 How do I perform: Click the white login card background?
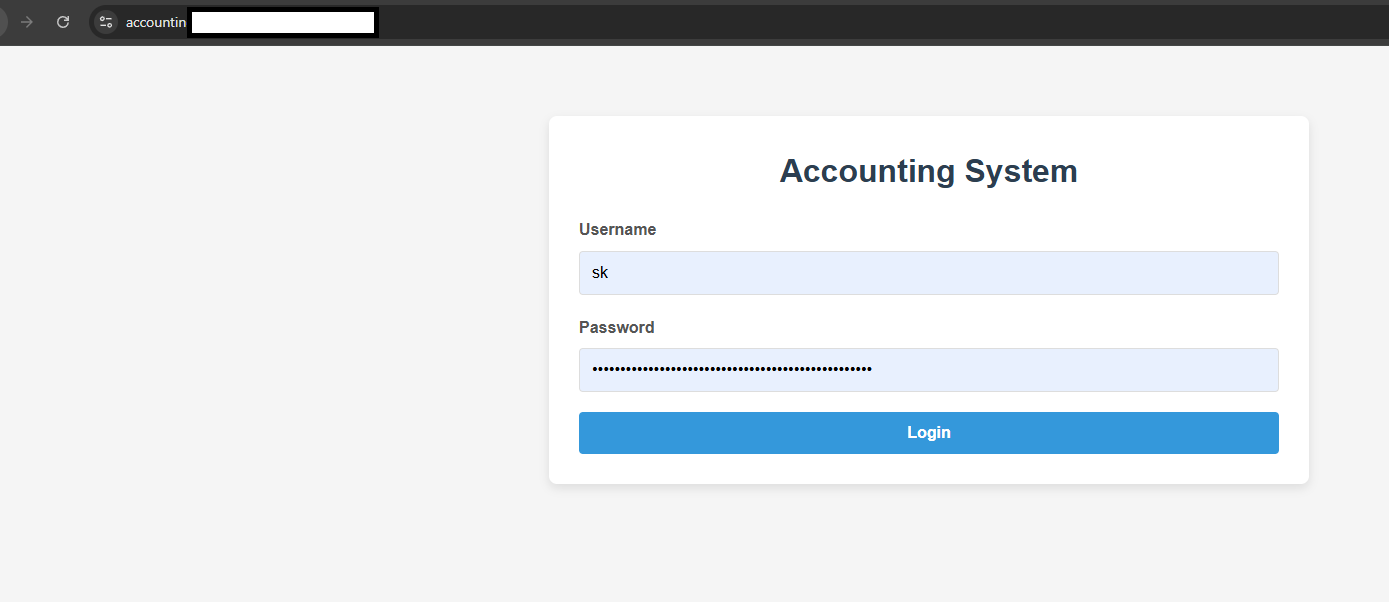[928, 470]
